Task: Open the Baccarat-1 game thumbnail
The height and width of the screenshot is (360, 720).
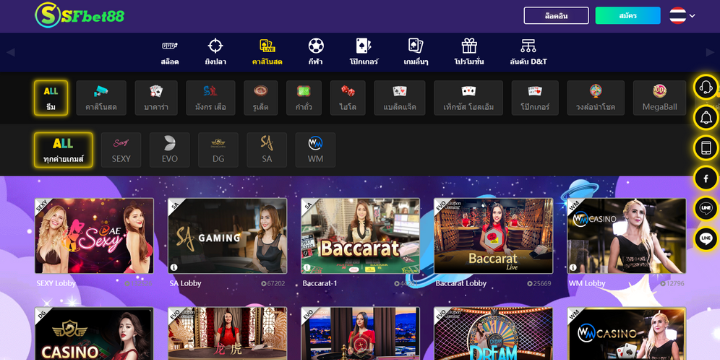Action: 360,236
